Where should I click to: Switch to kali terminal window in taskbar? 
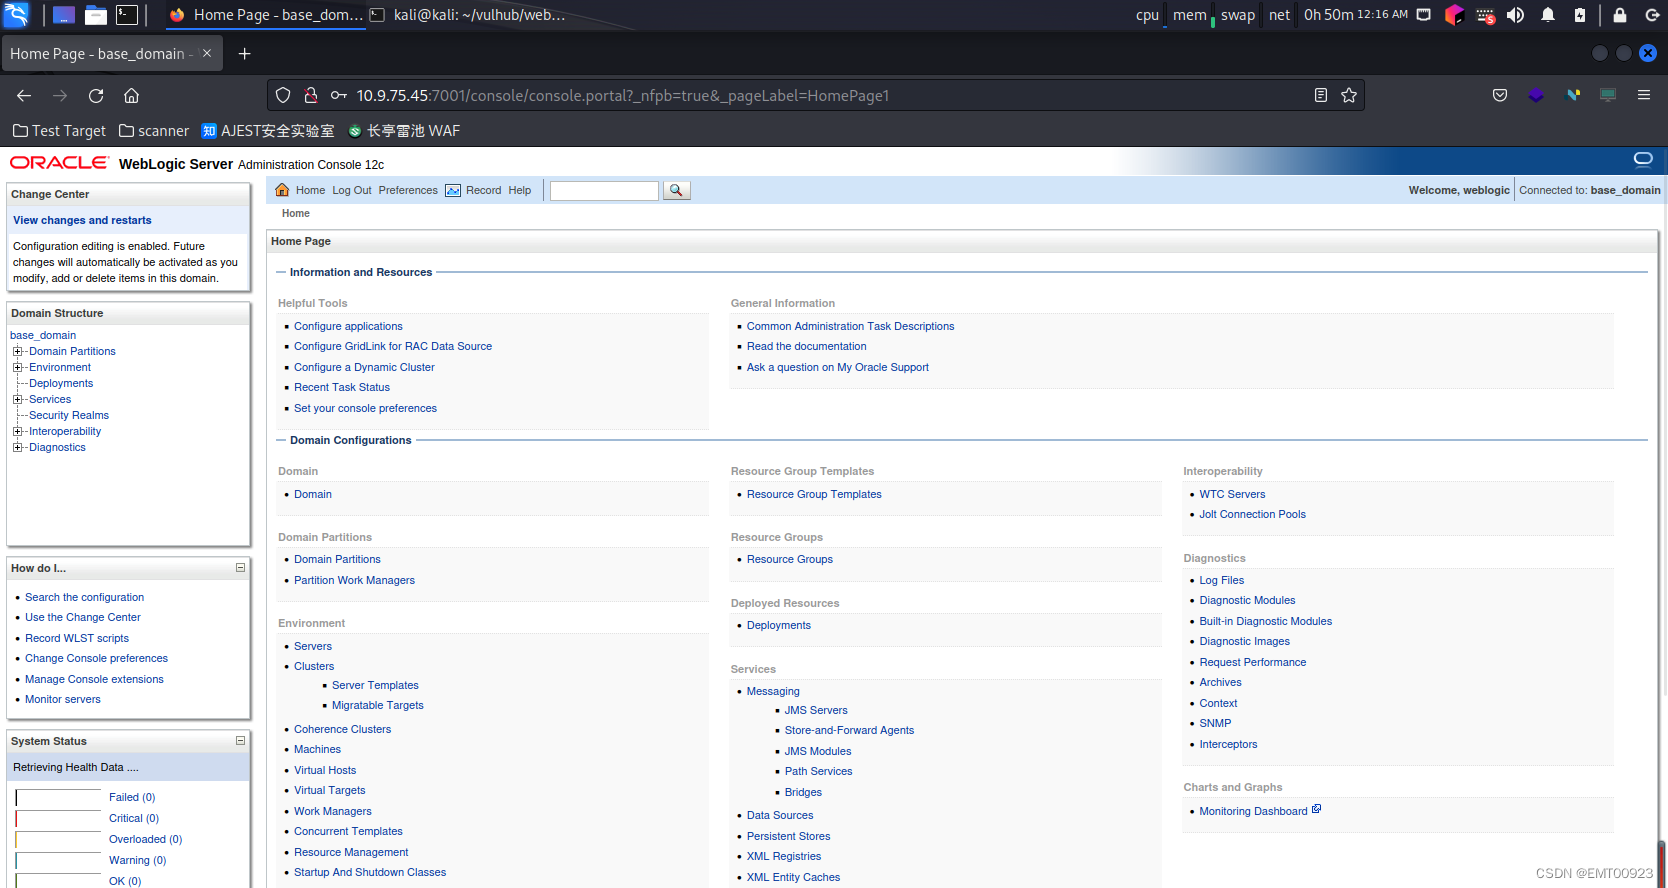(467, 14)
